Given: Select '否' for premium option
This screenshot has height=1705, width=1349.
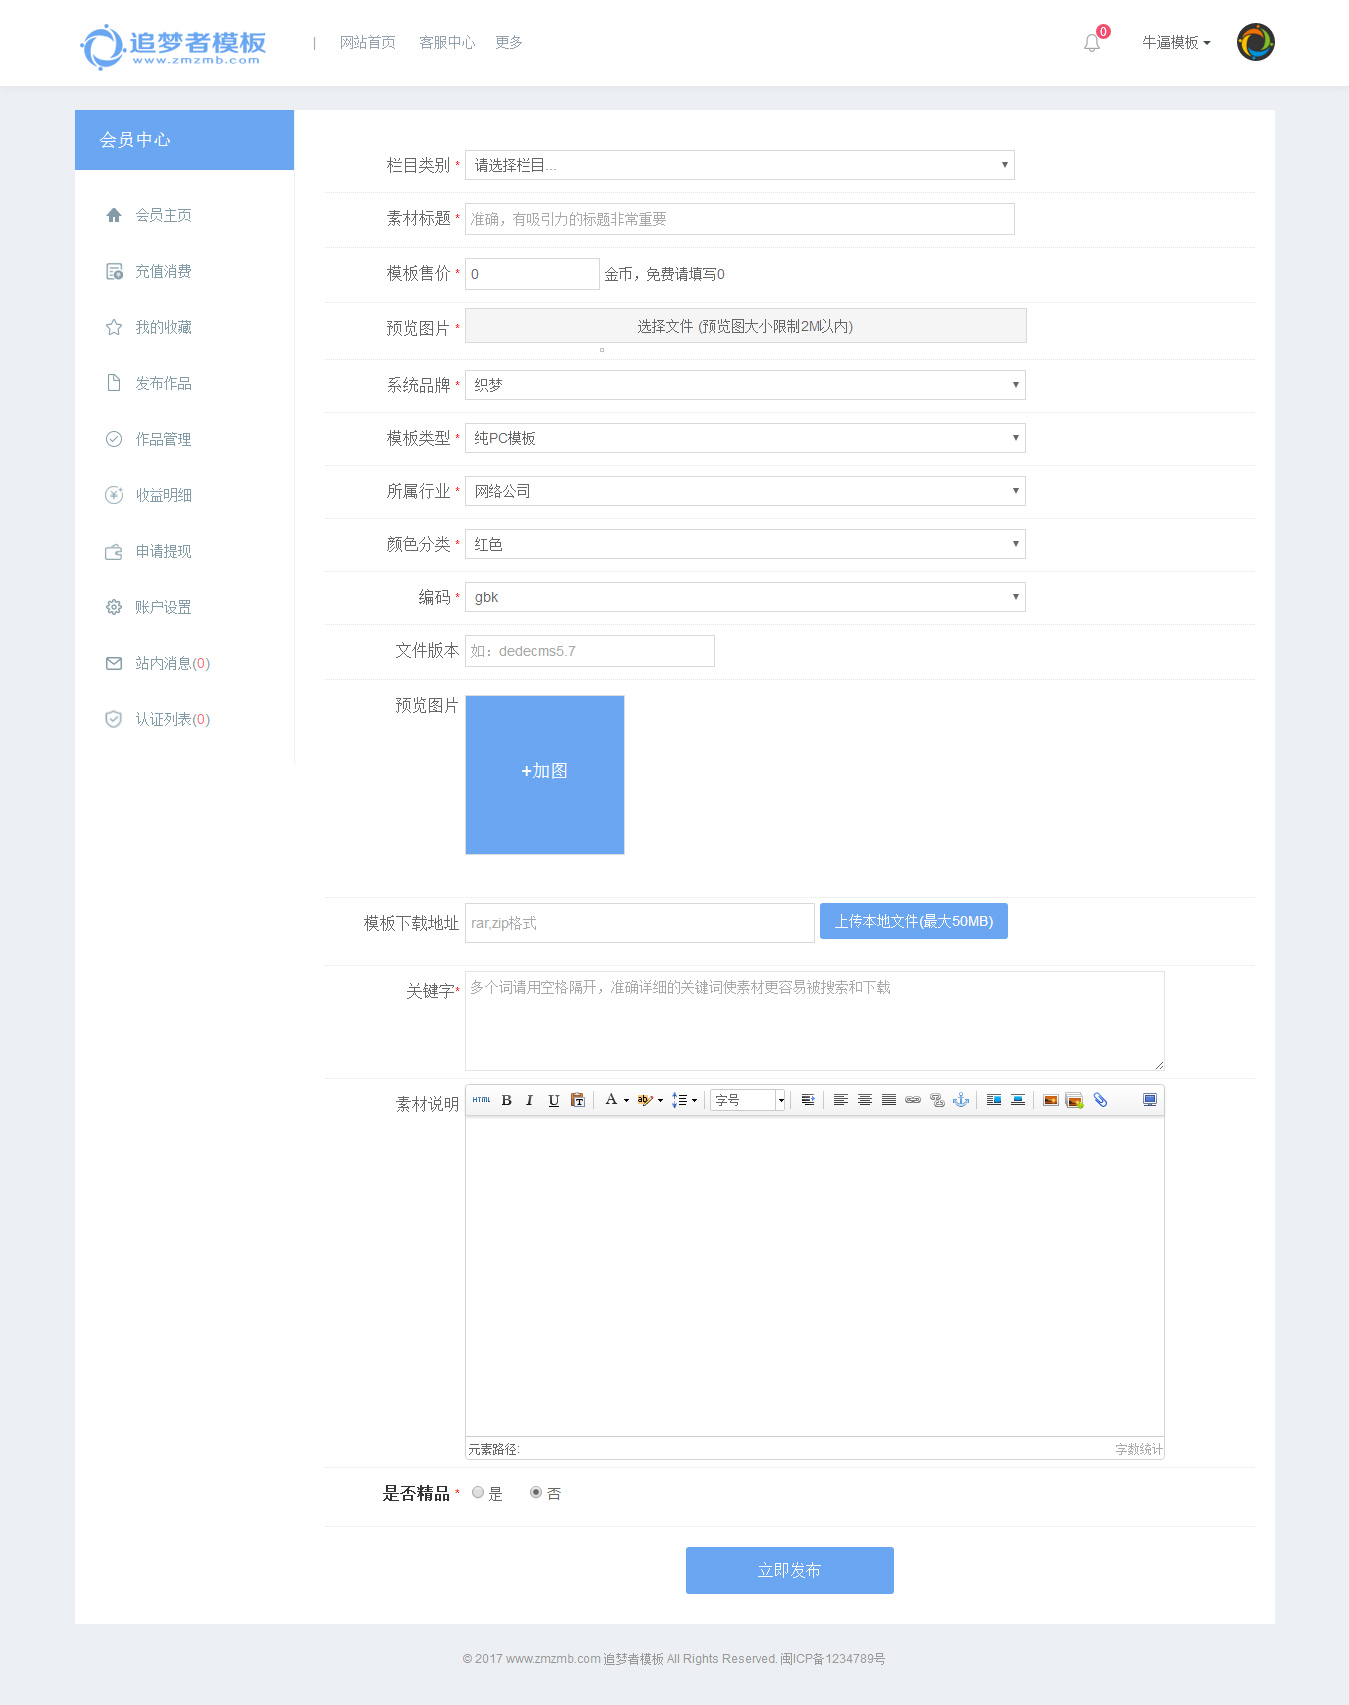Looking at the screenshot, I should 536,1492.
